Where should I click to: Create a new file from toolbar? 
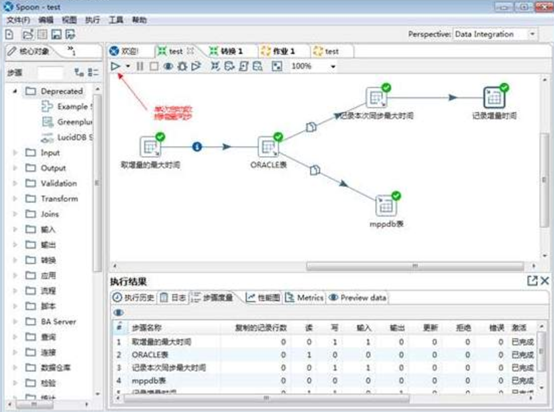[10, 34]
